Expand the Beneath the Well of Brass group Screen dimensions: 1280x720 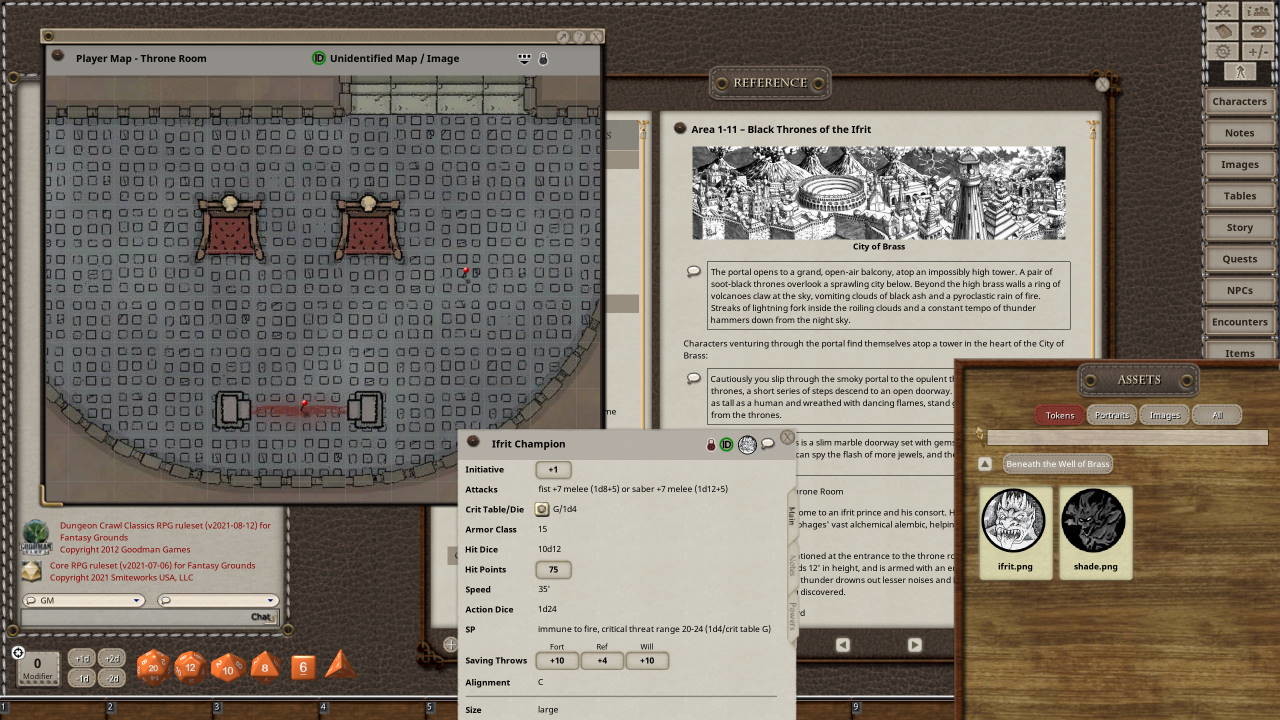pyautogui.click(x=984, y=463)
